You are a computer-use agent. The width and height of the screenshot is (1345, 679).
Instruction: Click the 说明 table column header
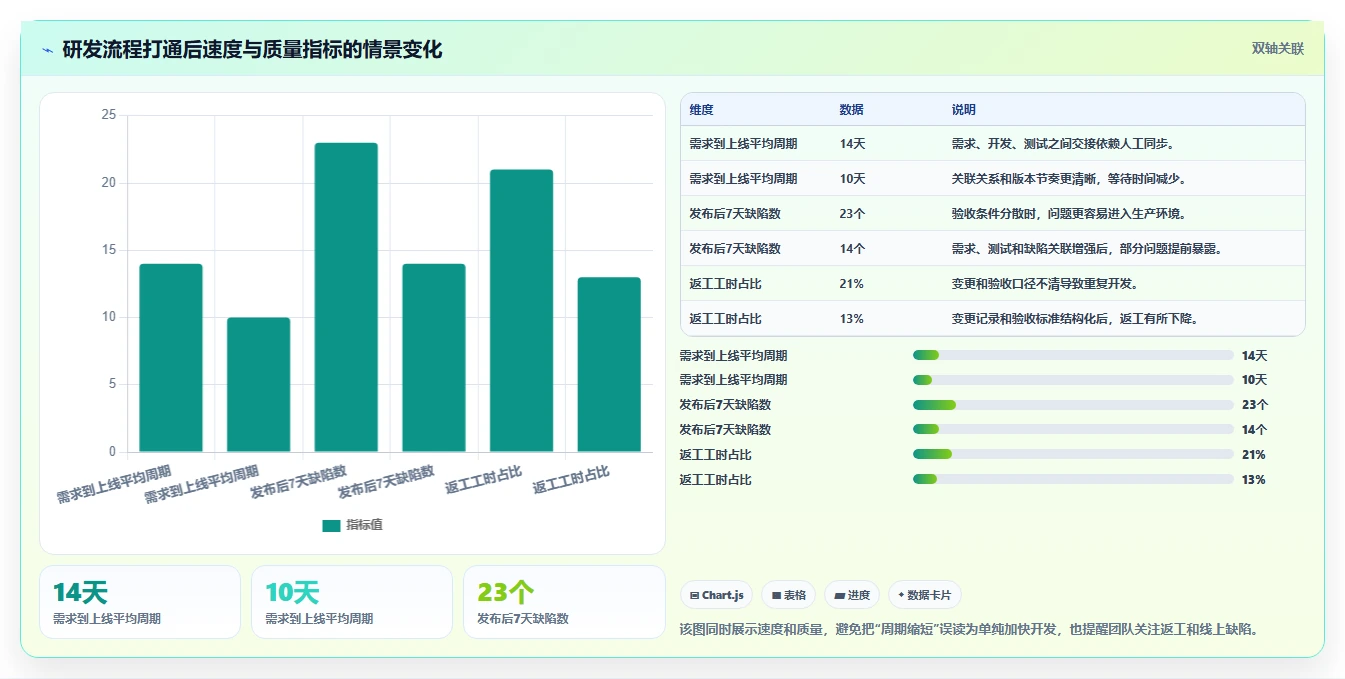coord(964,110)
